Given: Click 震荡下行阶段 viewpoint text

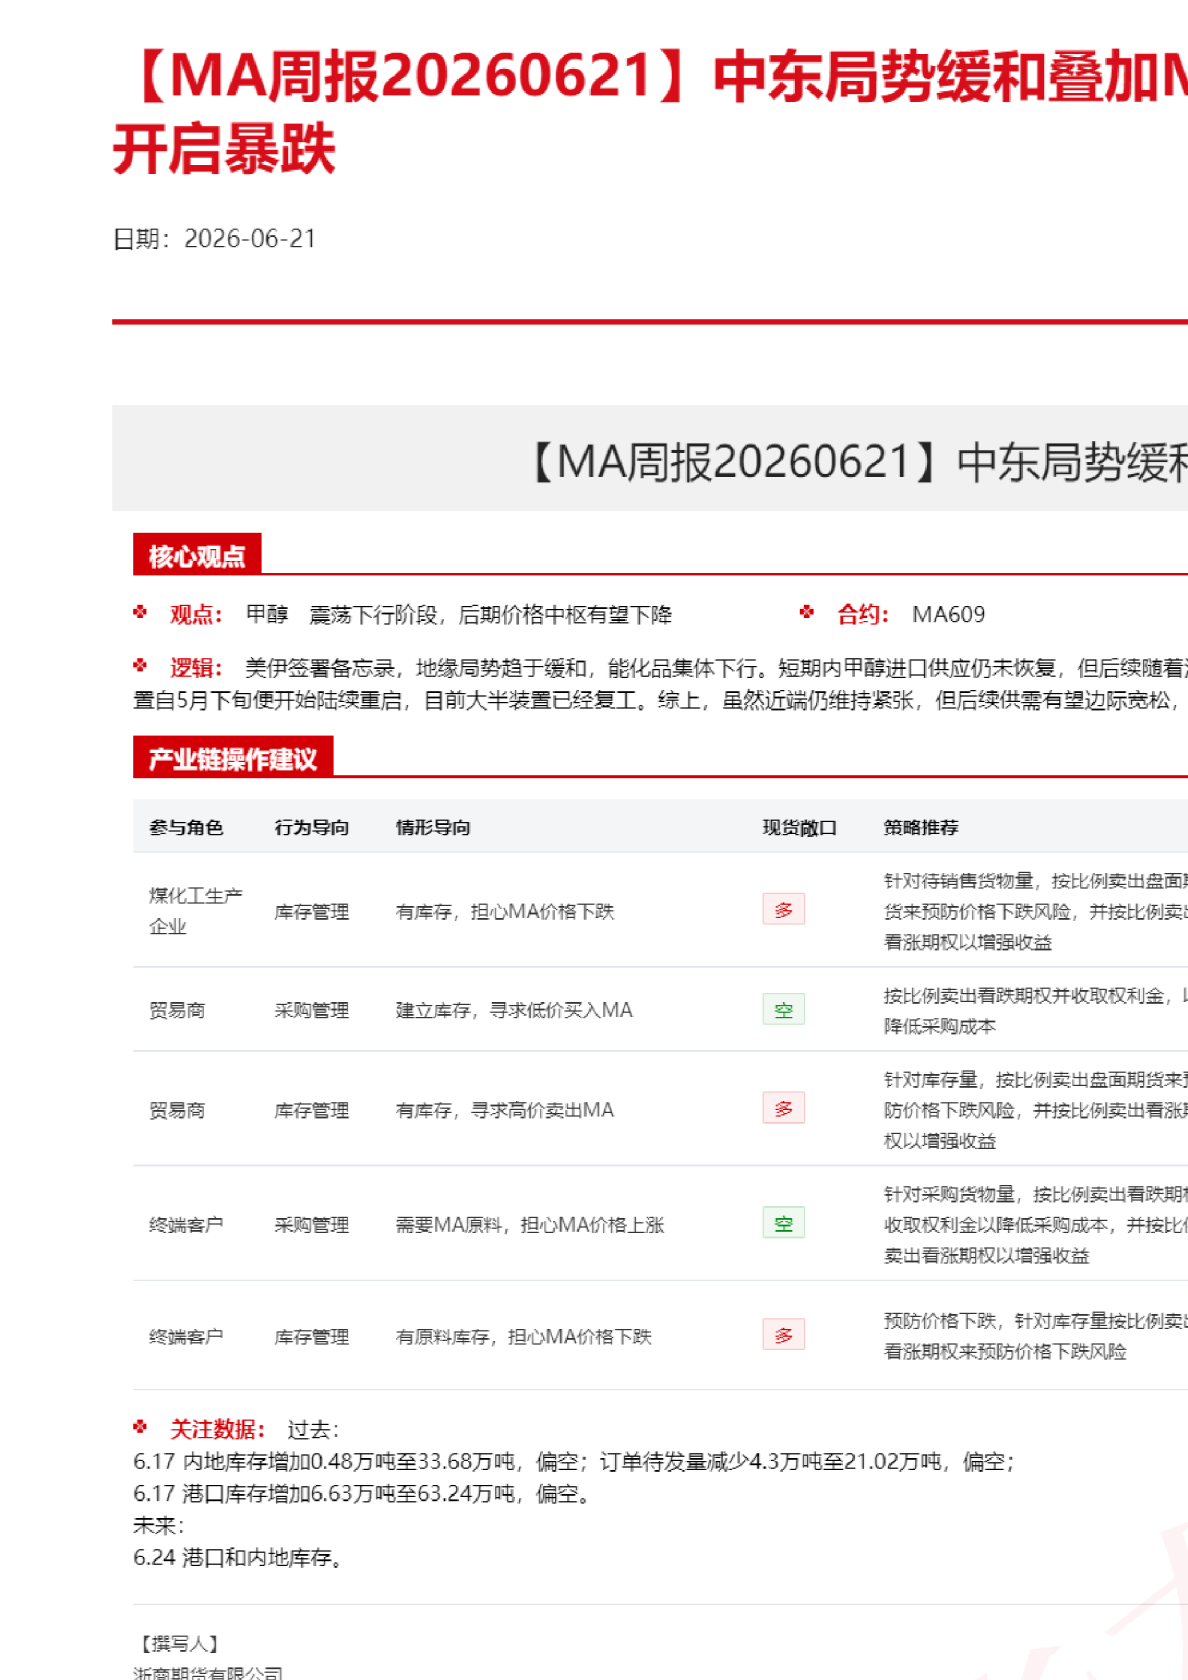Looking at the screenshot, I should tap(490, 615).
